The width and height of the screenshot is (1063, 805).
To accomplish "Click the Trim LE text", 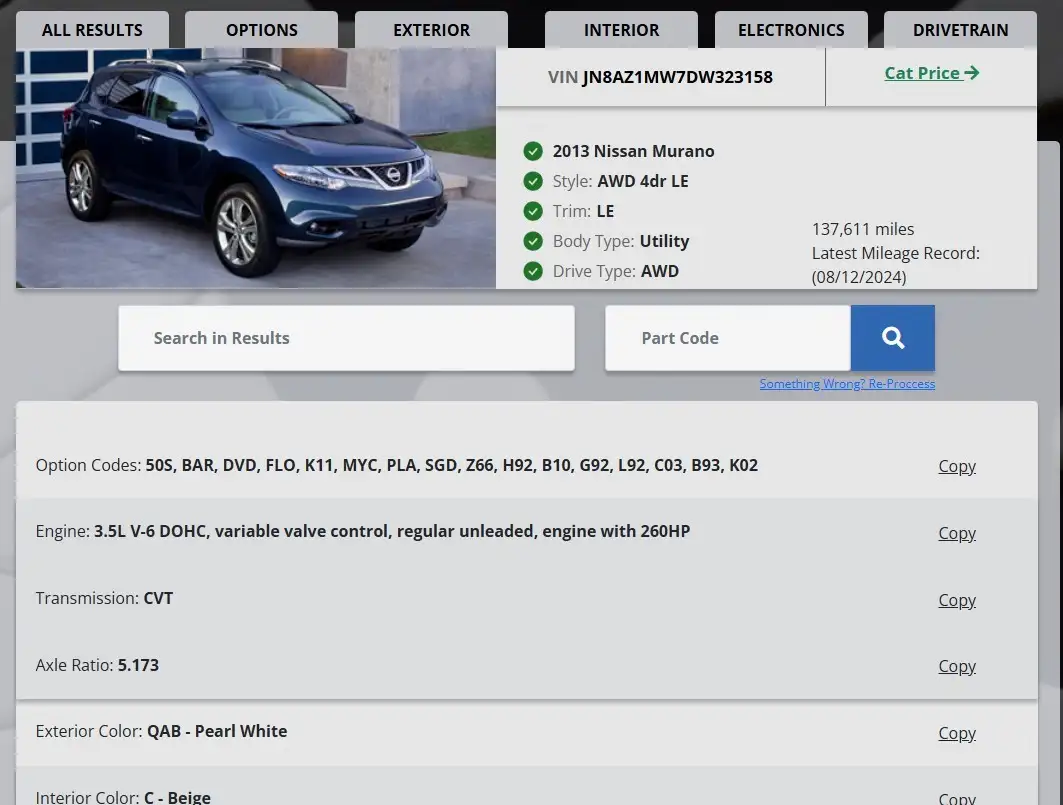I will click(x=583, y=211).
